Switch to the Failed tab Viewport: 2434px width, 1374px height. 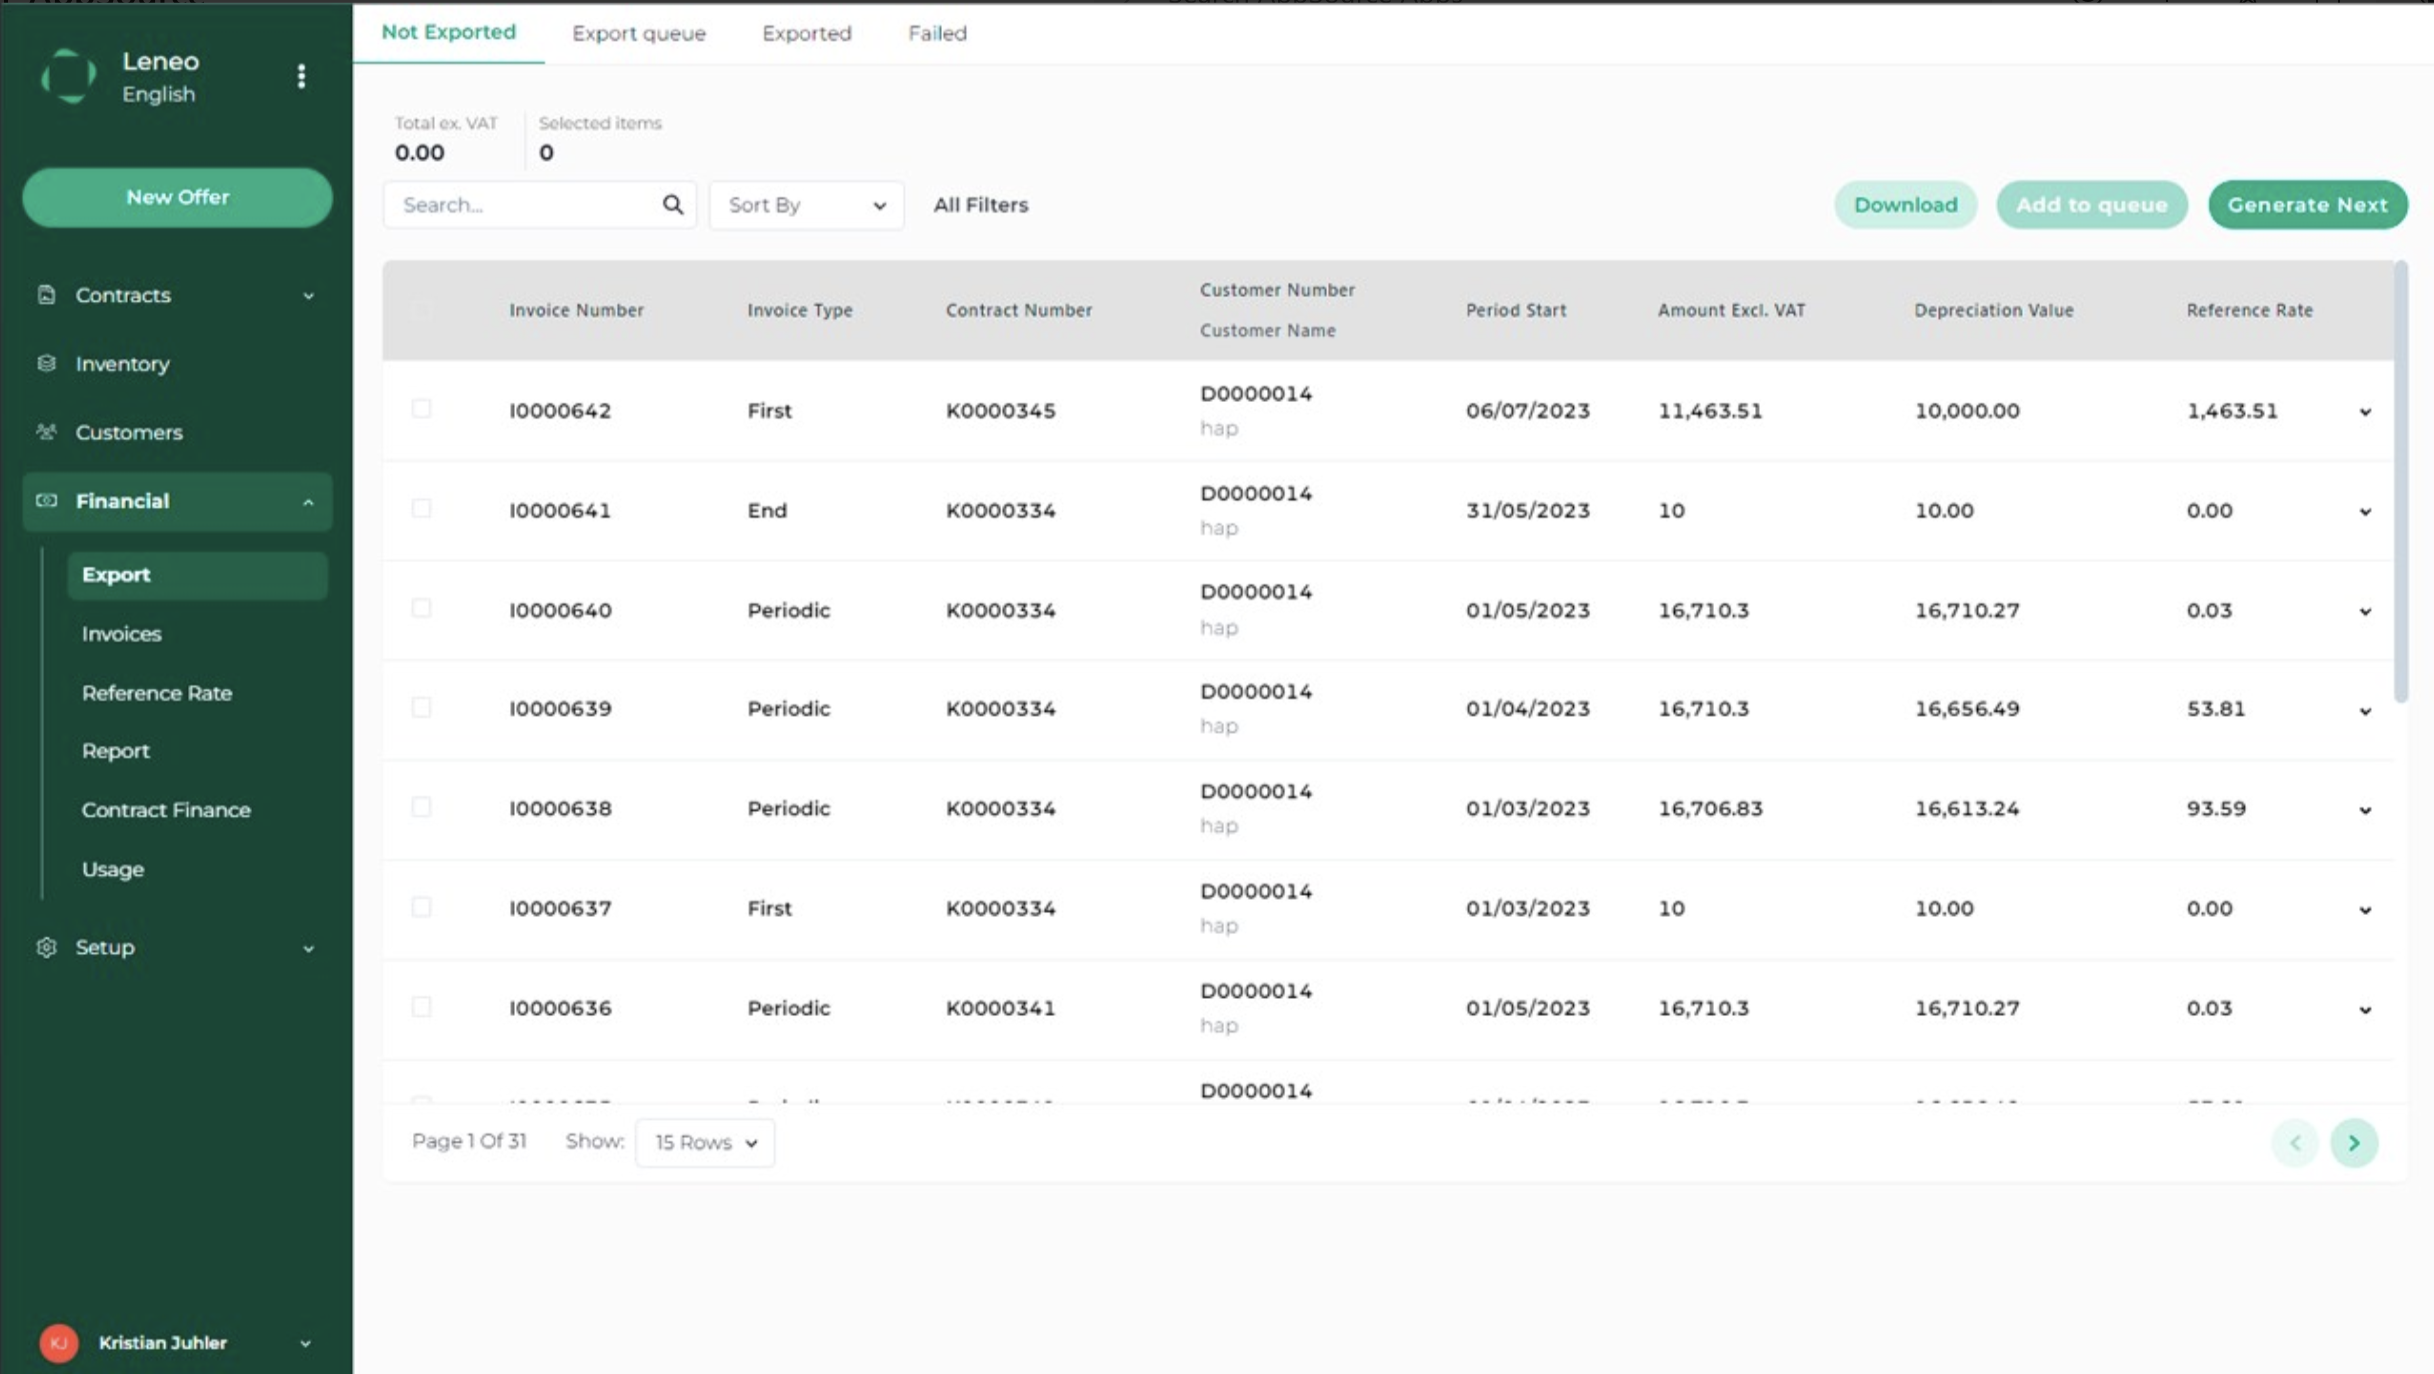click(937, 33)
